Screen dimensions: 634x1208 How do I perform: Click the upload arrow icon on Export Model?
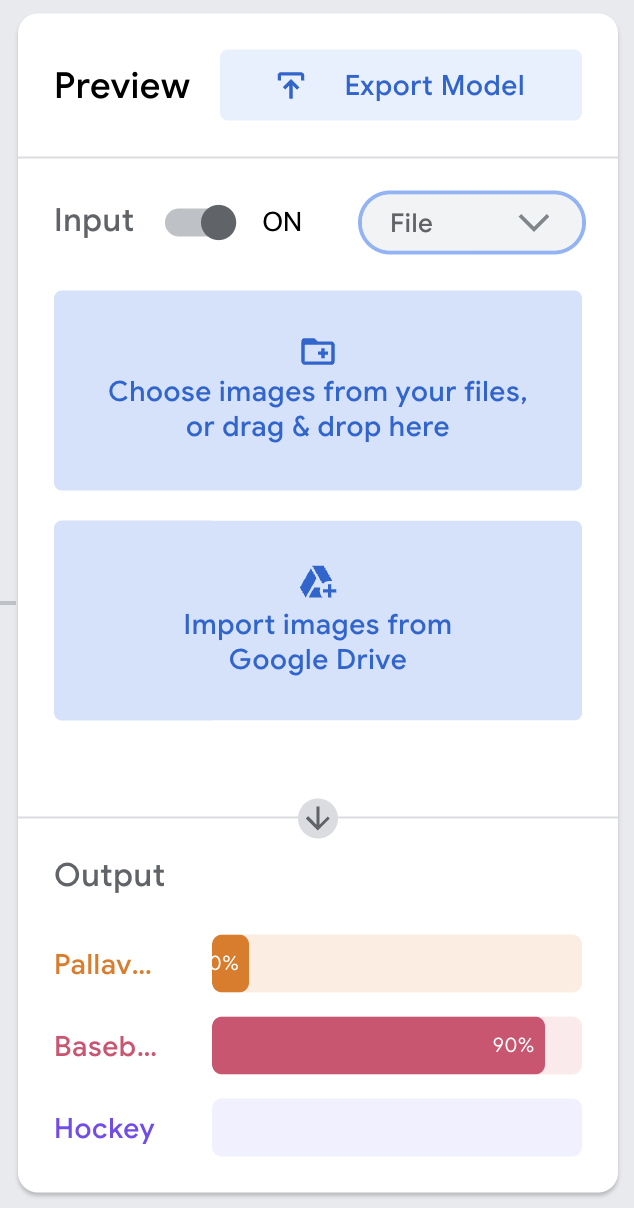pos(290,86)
